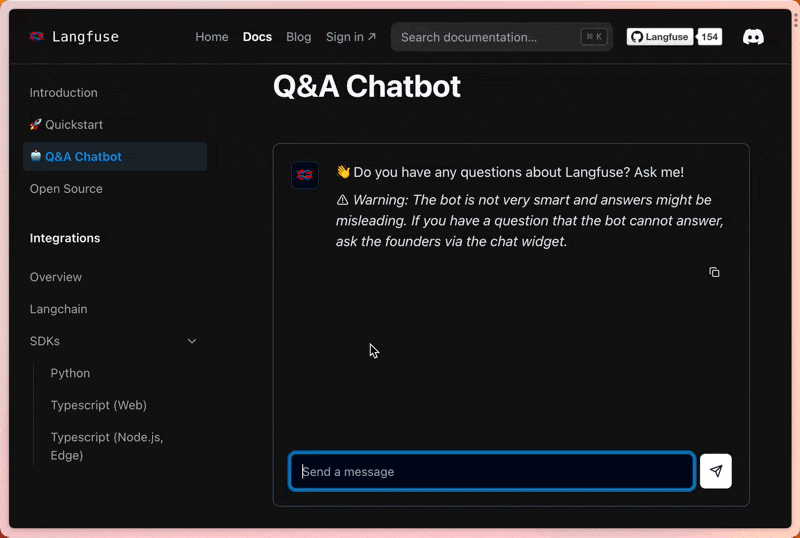
Task: Click the Sign in link
Action: (351, 37)
